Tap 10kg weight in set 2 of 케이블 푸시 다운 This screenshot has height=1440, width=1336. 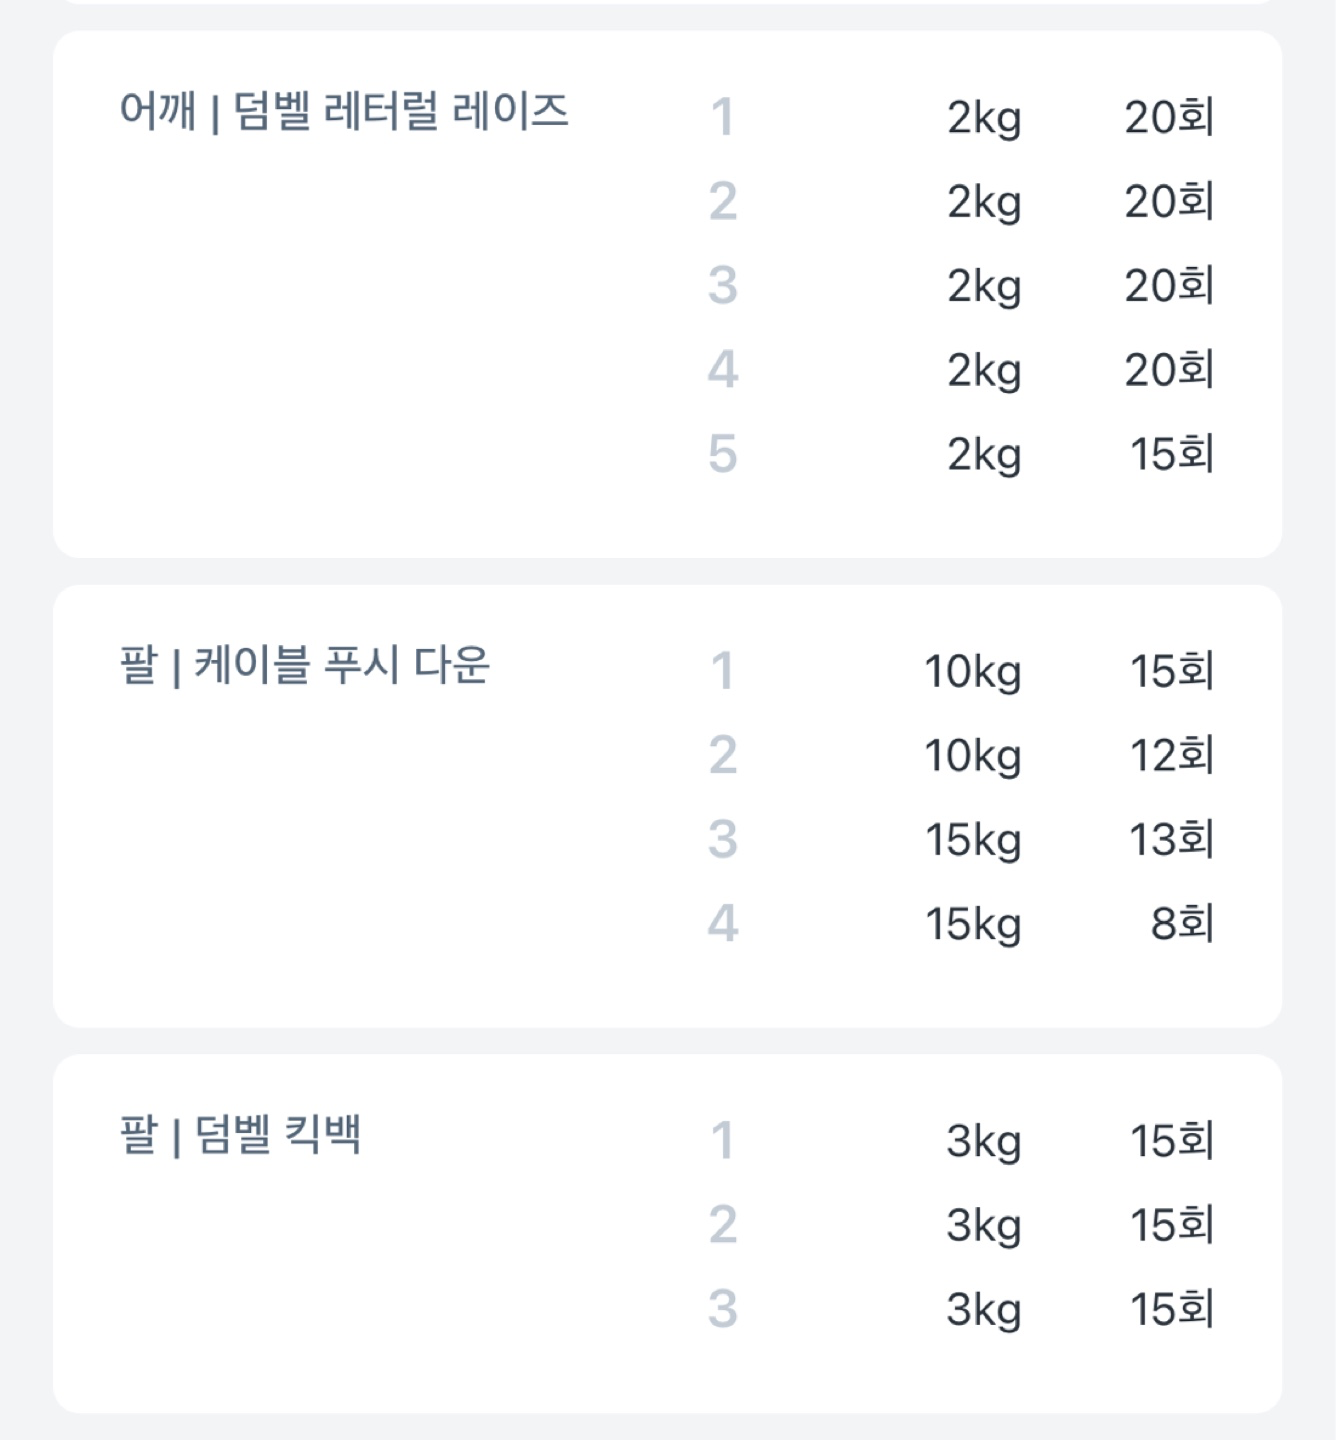click(972, 756)
